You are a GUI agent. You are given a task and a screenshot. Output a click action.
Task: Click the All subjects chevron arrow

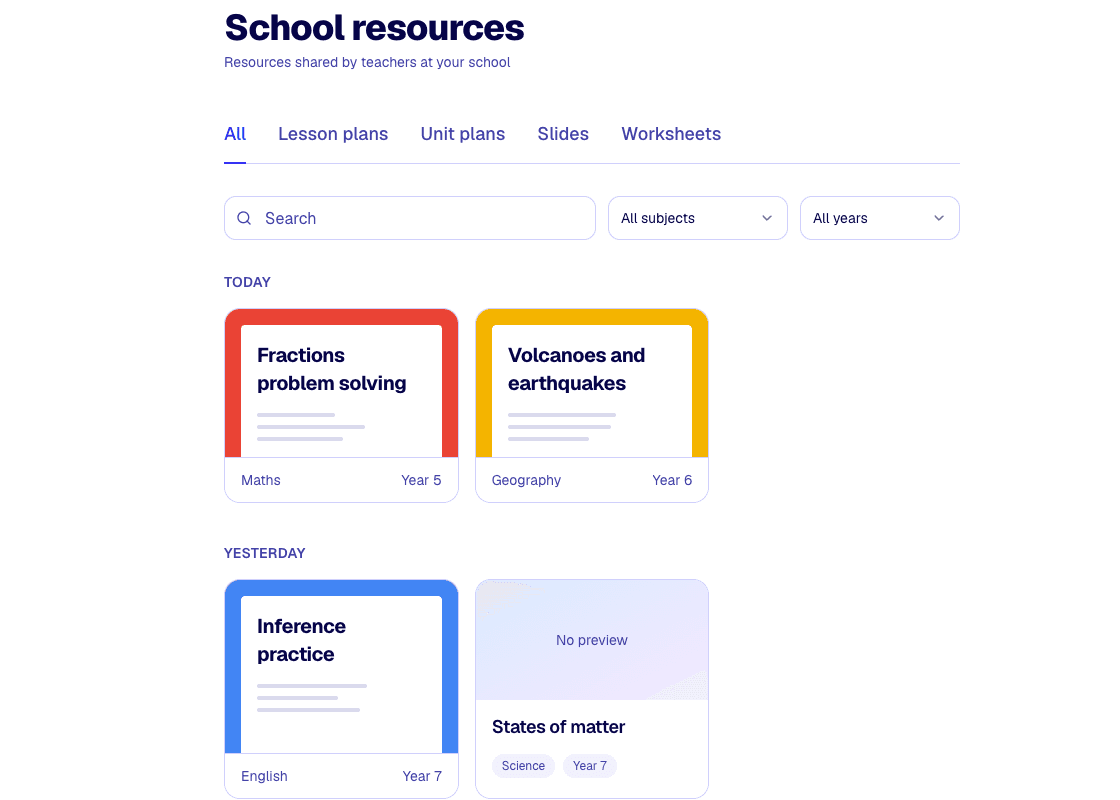(766, 218)
